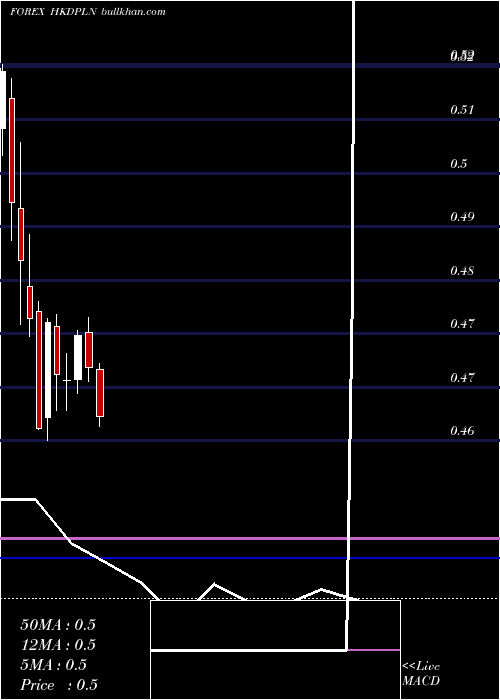Click the bullkhan.com text in the header

134,12
